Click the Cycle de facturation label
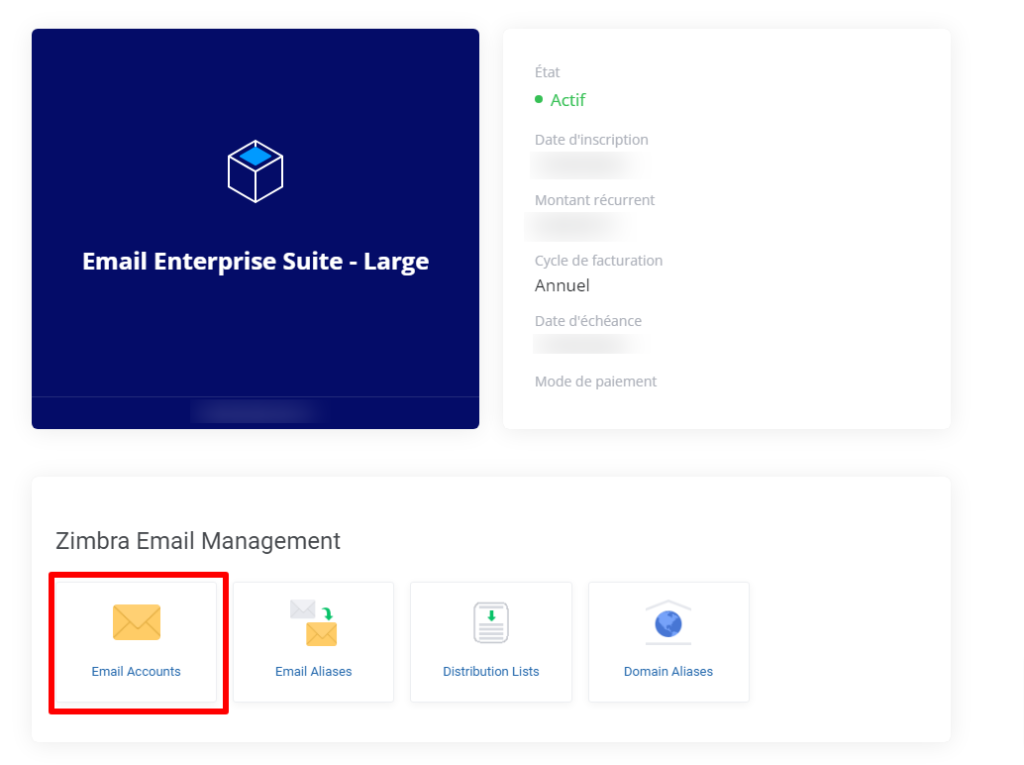 pyautogui.click(x=599, y=261)
